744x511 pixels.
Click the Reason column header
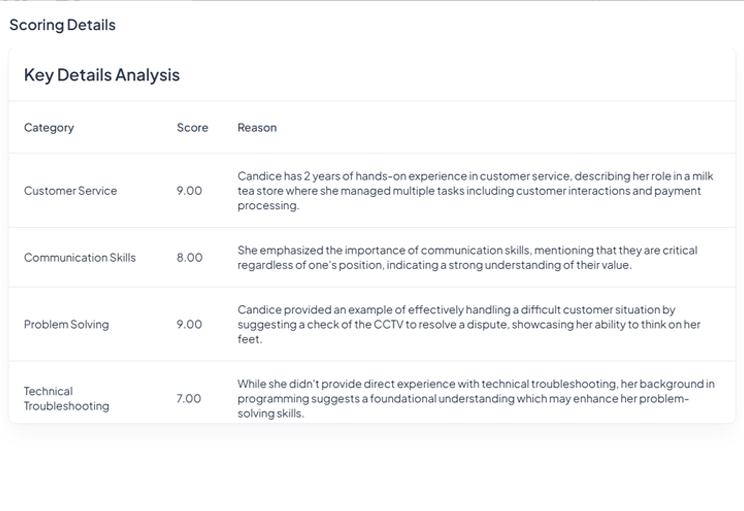(x=257, y=128)
